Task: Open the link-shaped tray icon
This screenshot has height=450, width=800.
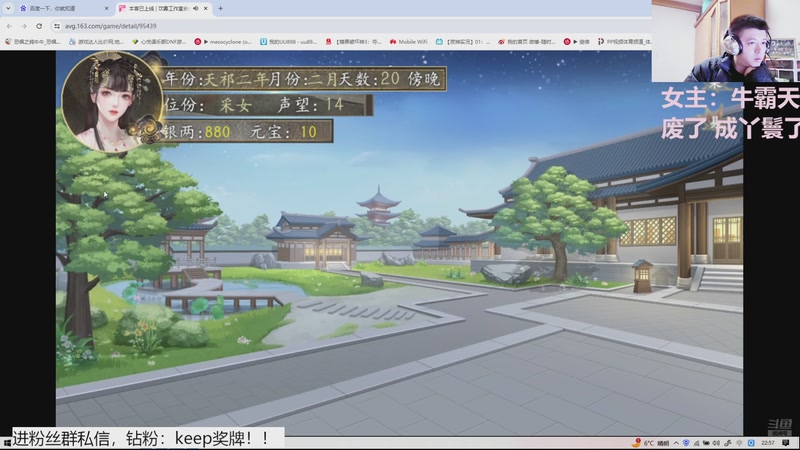Action: (728, 443)
